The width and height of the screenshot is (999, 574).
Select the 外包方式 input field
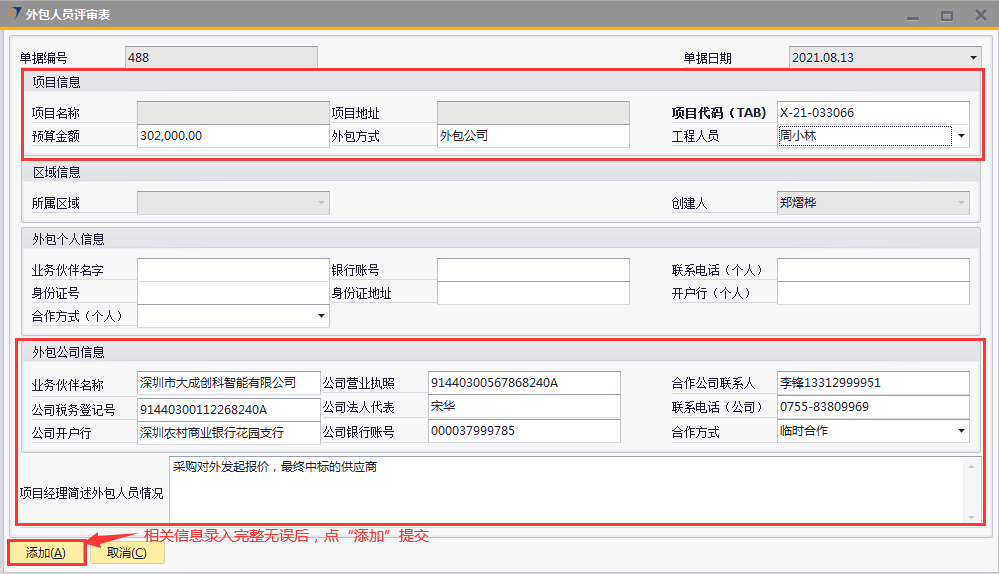532,136
